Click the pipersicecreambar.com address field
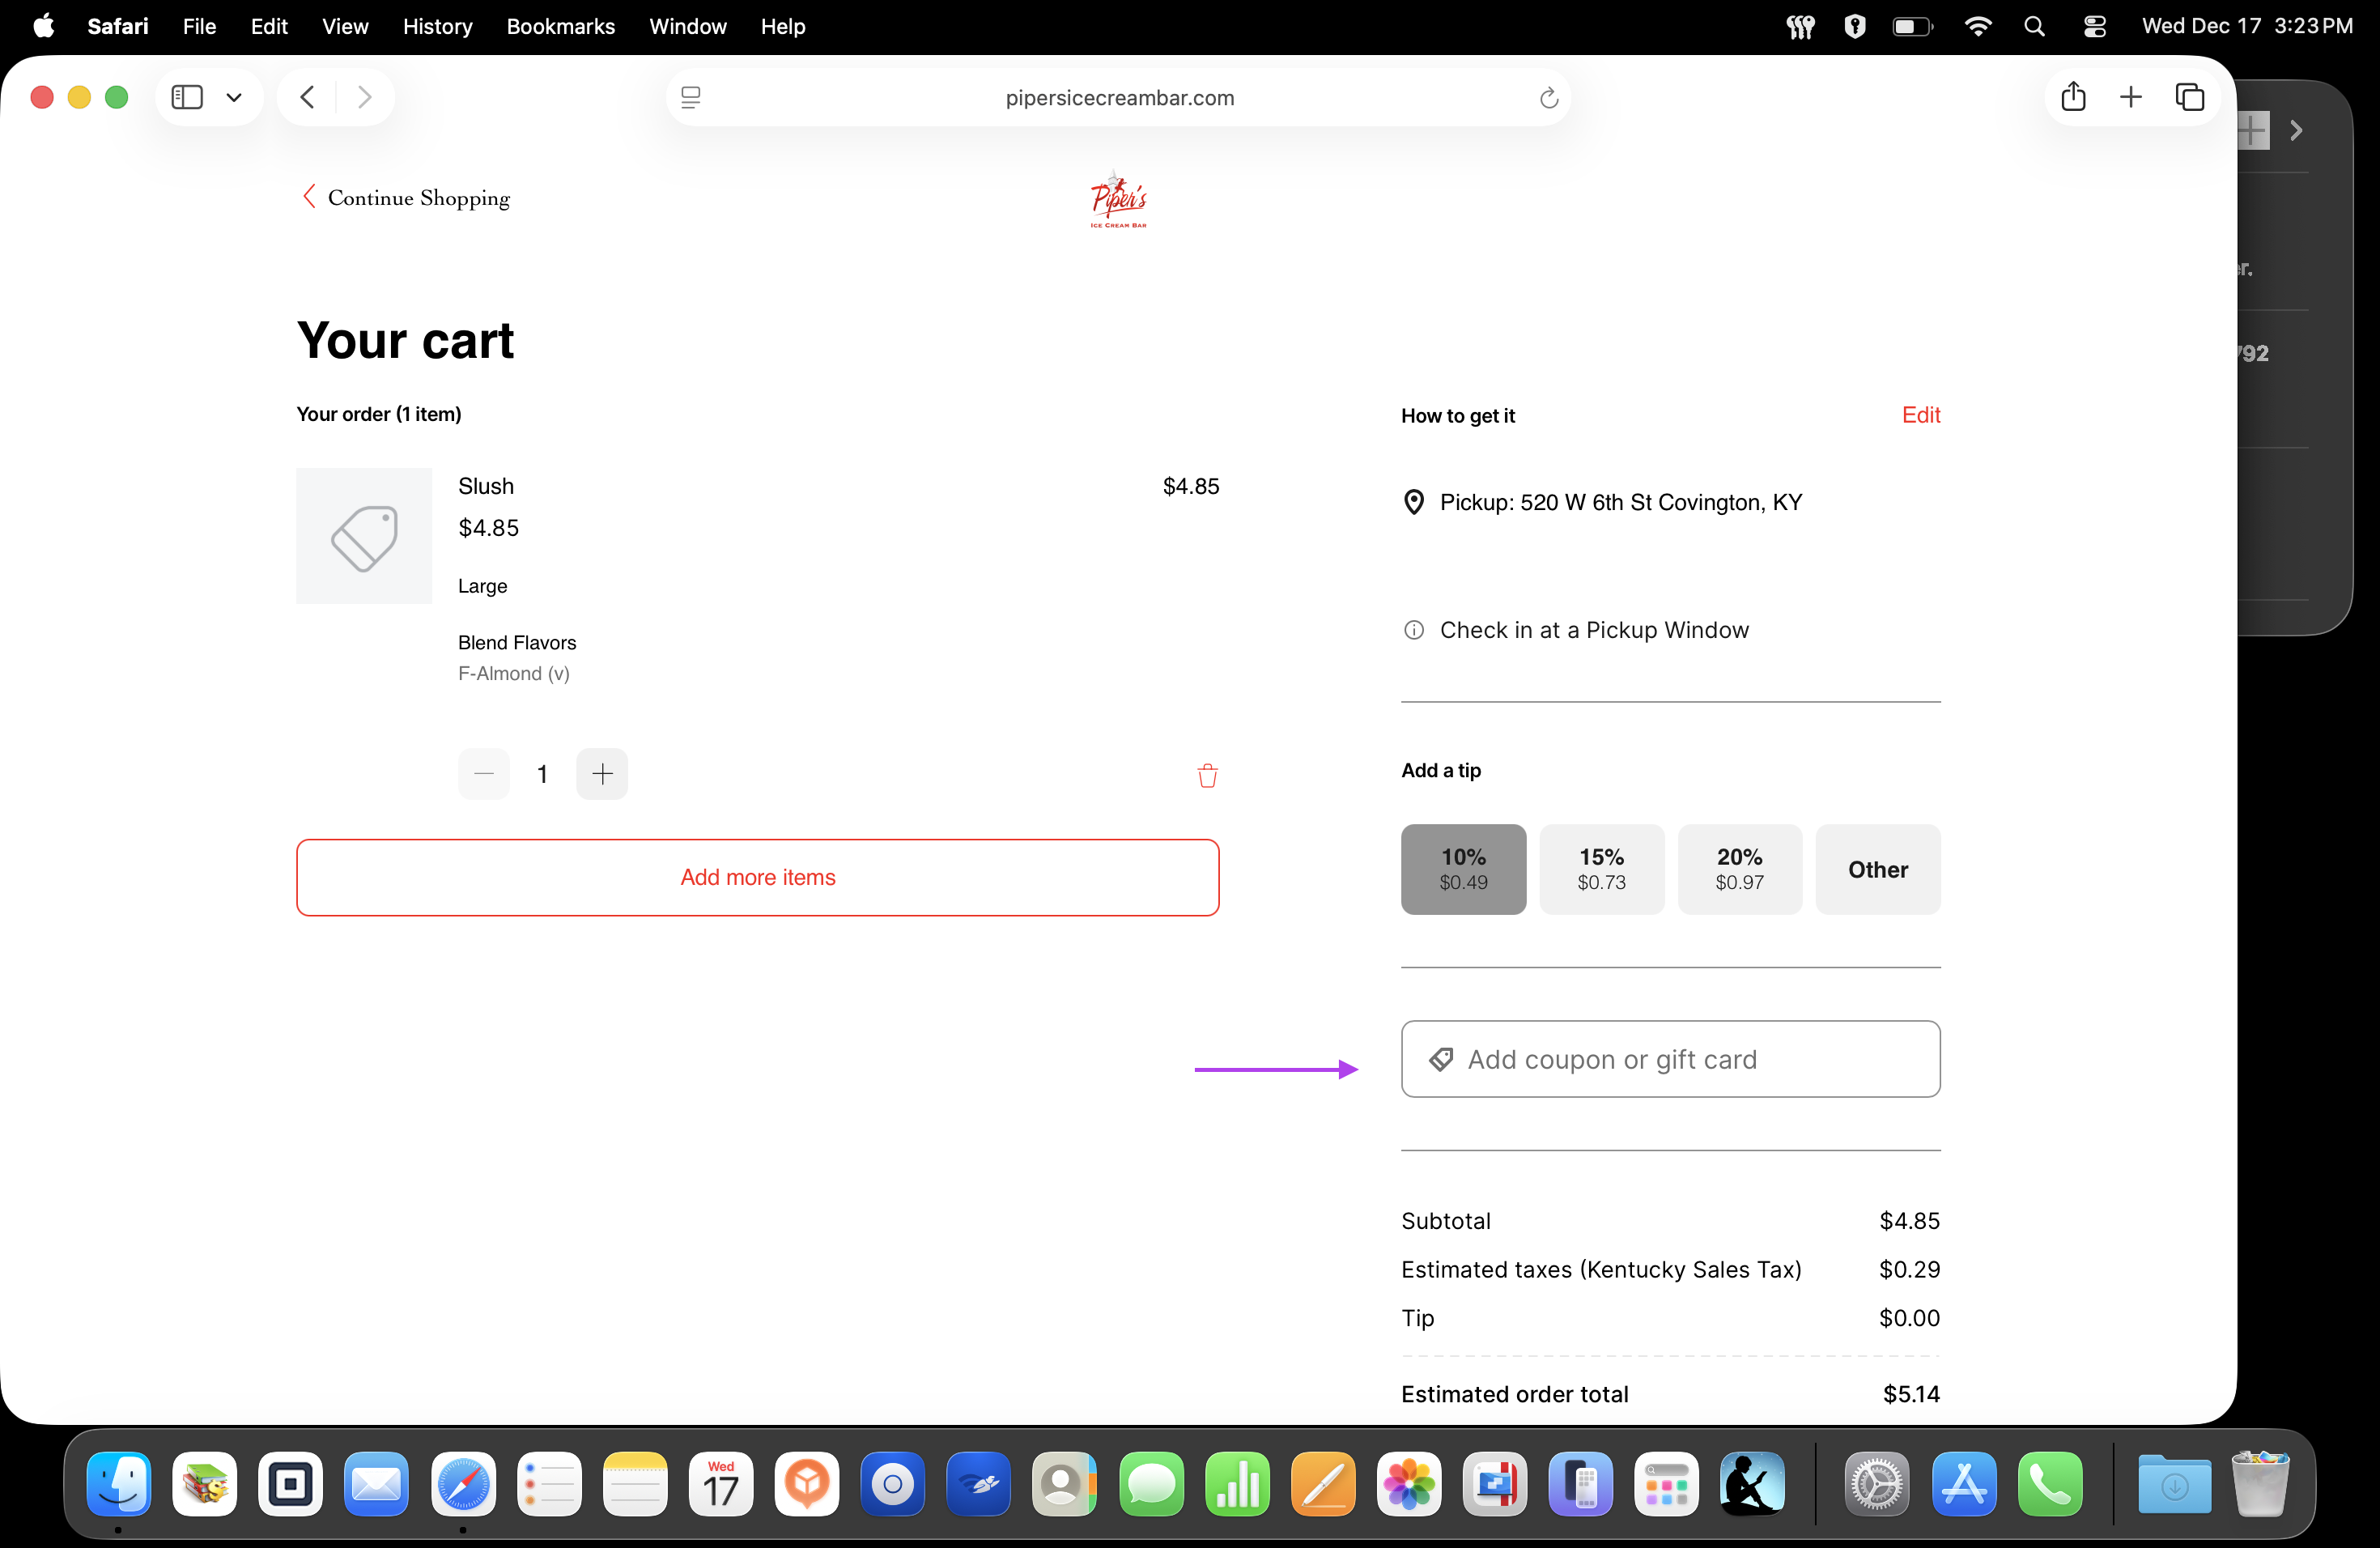The height and width of the screenshot is (1548, 2380). point(1119,97)
